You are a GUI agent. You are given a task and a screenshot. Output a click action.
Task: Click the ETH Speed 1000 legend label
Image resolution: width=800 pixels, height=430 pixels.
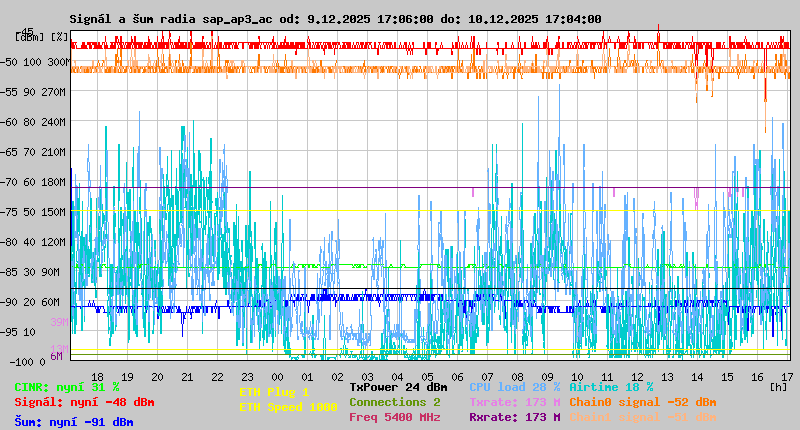pos(288,408)
